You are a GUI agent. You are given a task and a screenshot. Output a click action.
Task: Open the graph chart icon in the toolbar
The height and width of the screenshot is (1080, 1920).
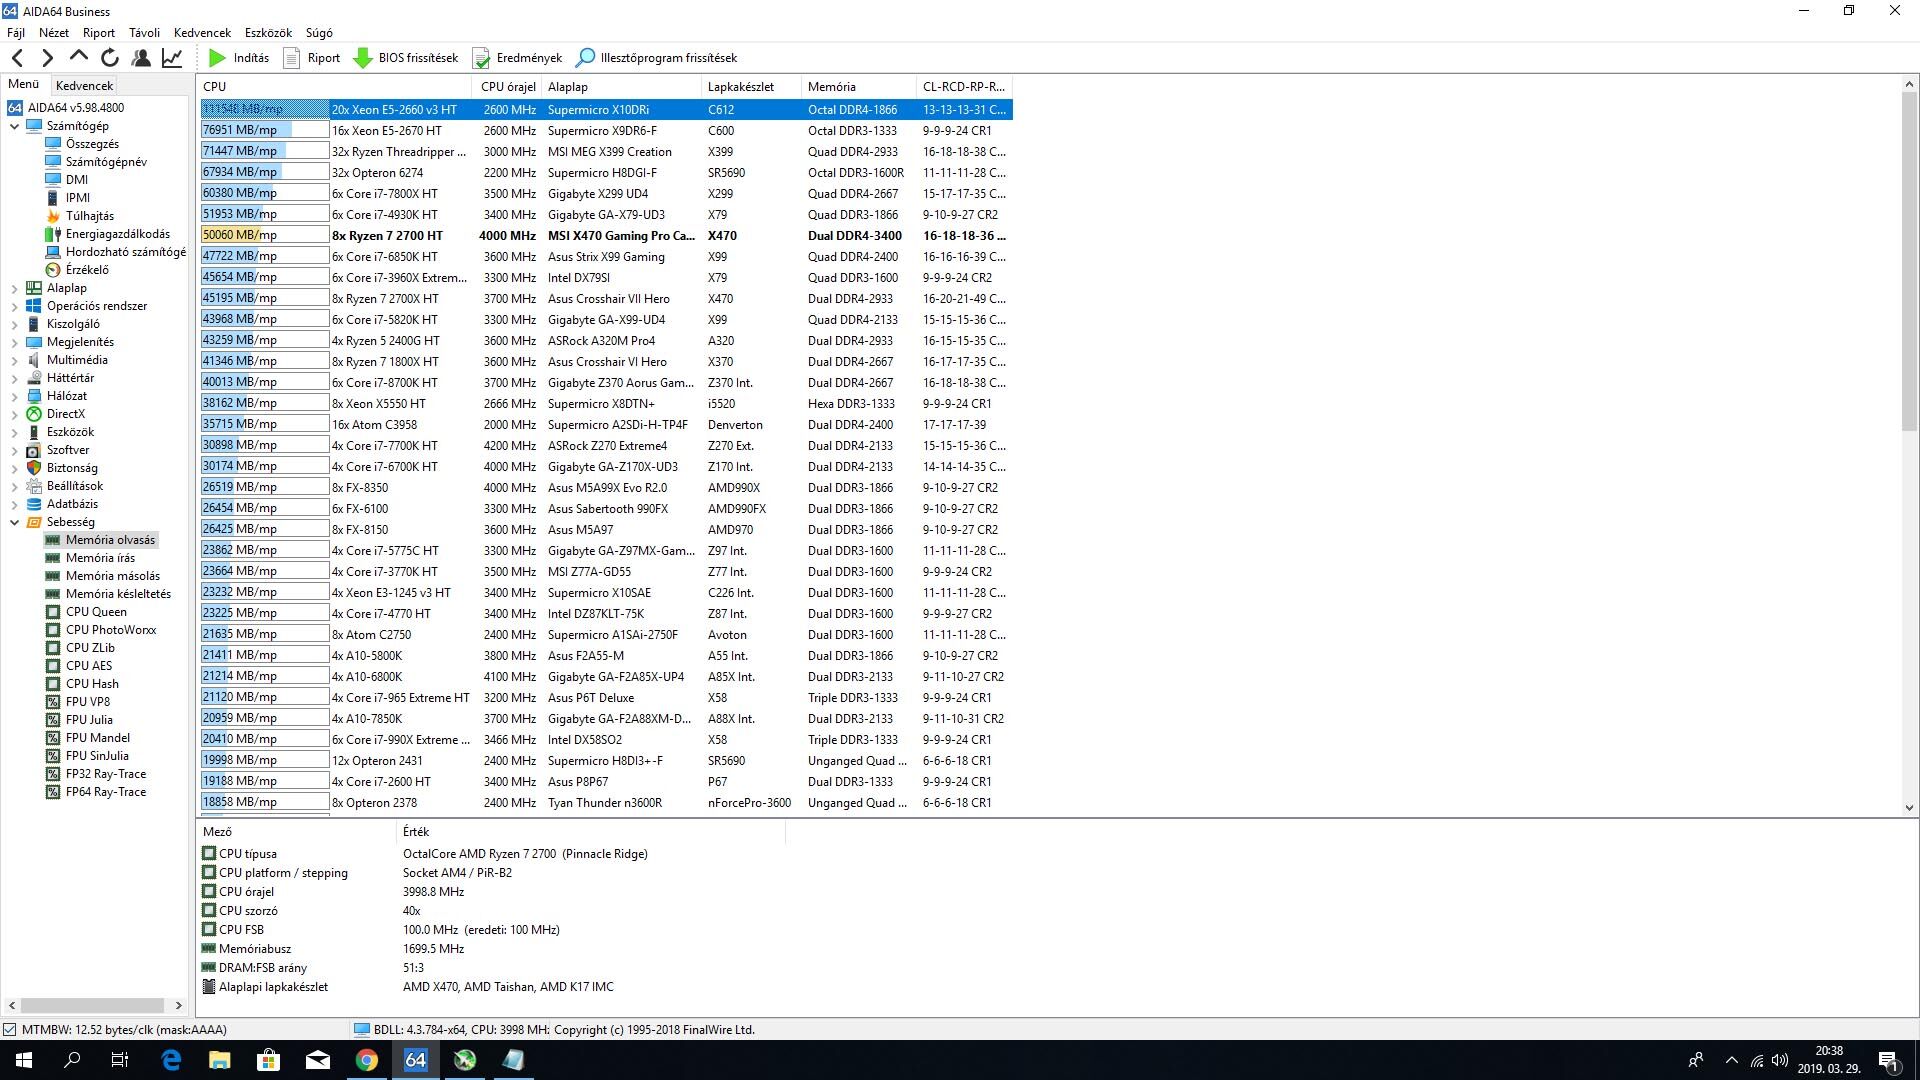(172, 58)
